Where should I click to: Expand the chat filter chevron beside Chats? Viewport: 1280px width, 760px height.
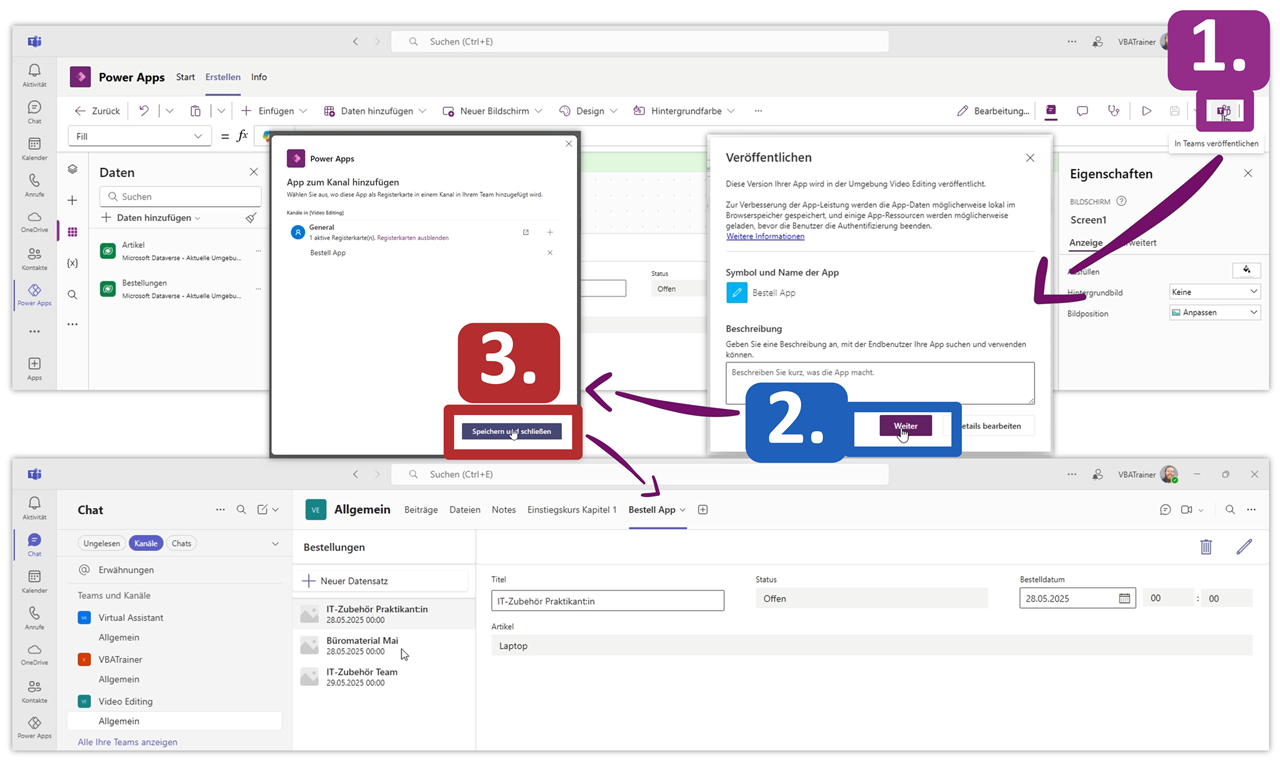[x=275, y=543]
